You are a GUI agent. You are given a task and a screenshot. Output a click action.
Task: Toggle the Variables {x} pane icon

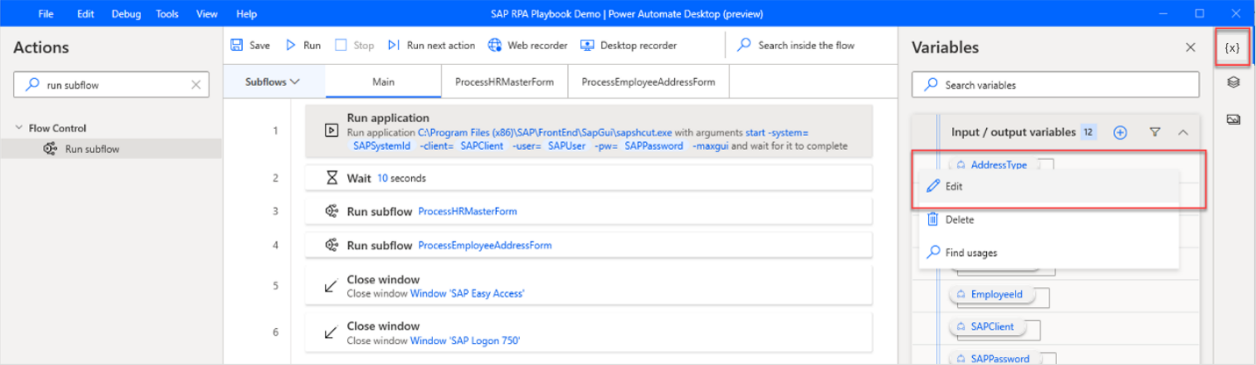1233,47
